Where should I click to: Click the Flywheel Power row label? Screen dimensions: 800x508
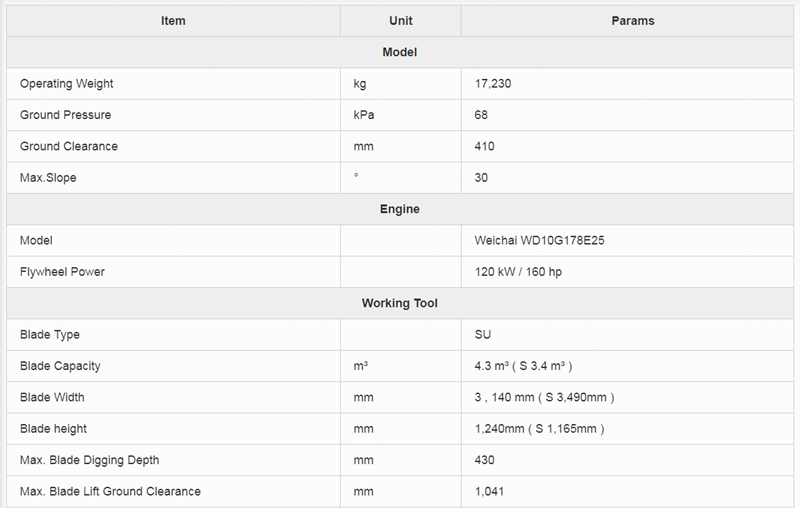[62, 272]
